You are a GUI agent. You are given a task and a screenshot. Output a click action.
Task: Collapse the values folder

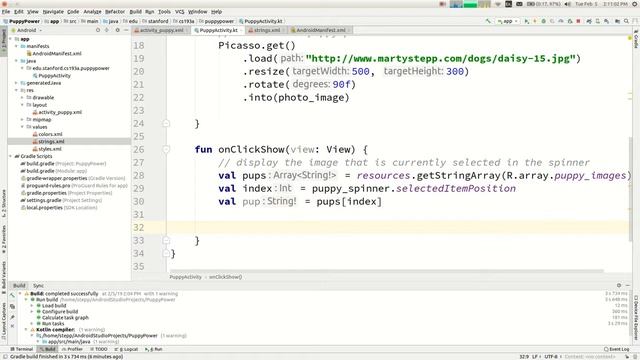22,127
